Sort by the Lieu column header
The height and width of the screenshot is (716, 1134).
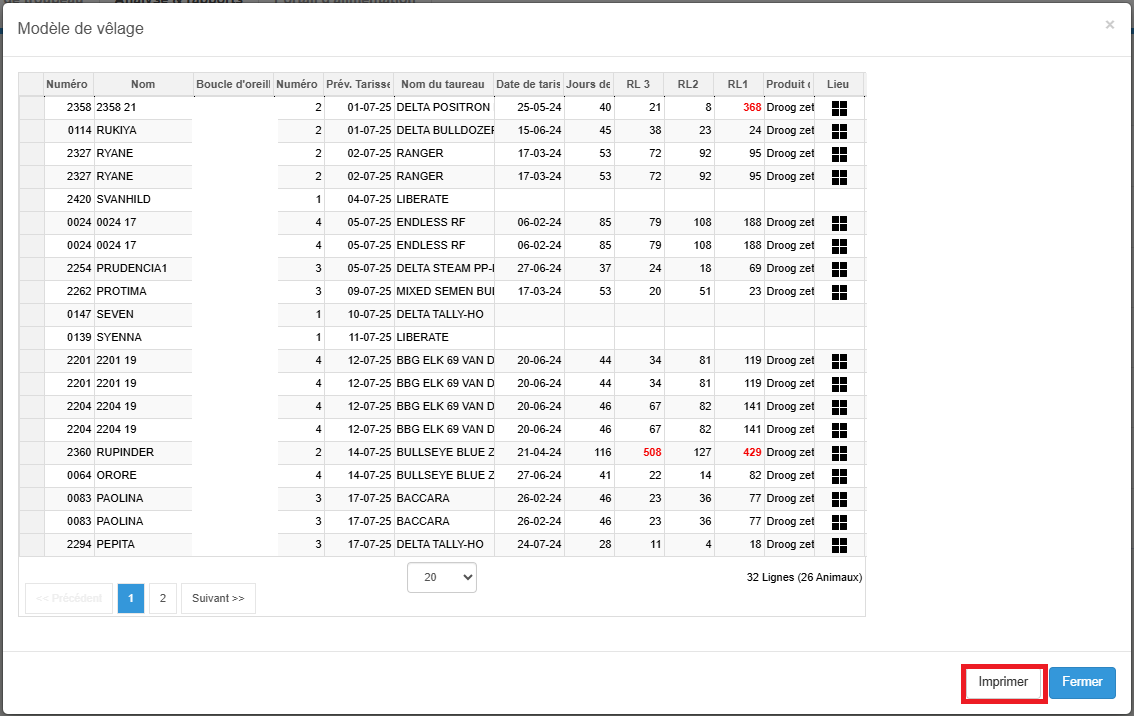click(x=838, y=84)
